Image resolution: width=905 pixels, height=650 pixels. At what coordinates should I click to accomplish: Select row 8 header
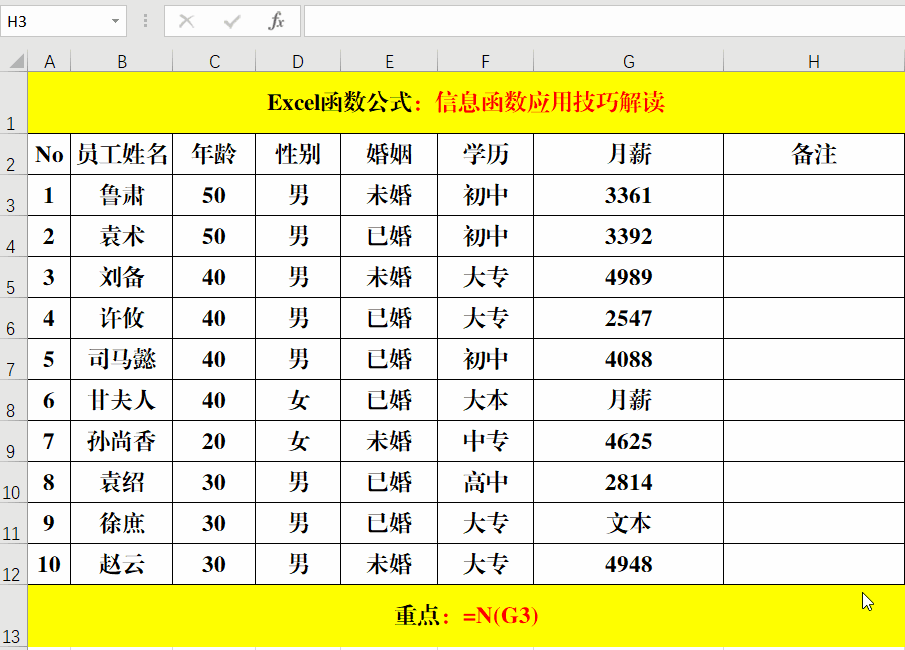pyautogui.click(x=13, y=400)
